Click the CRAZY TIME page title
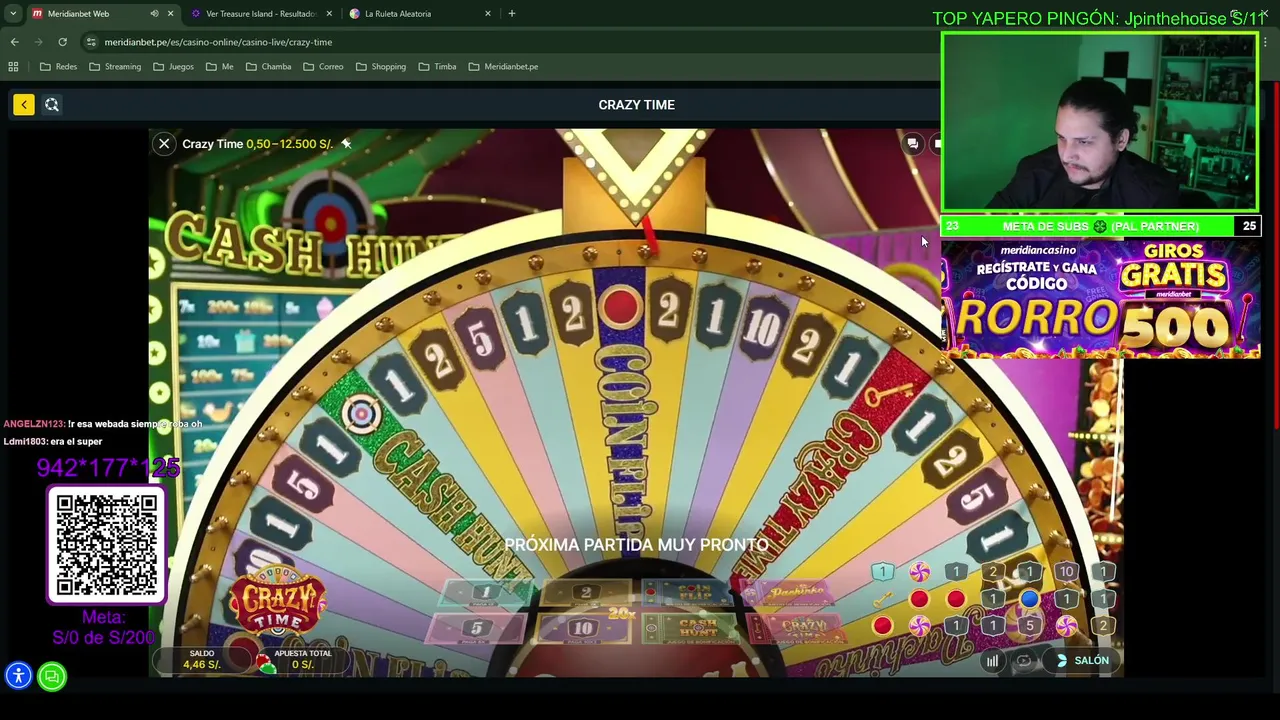 click(636, 104)
